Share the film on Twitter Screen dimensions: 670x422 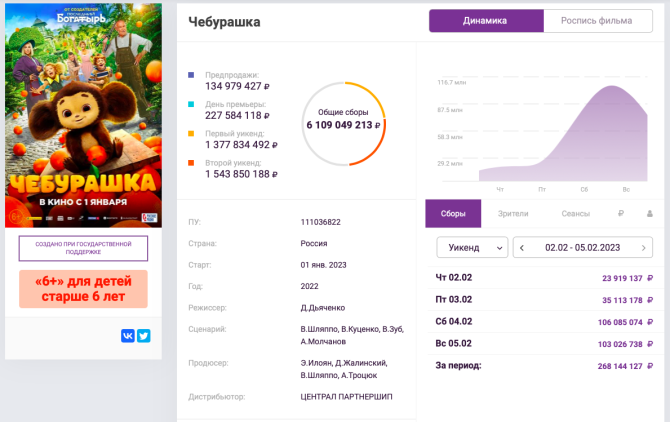tap(143, 336)
